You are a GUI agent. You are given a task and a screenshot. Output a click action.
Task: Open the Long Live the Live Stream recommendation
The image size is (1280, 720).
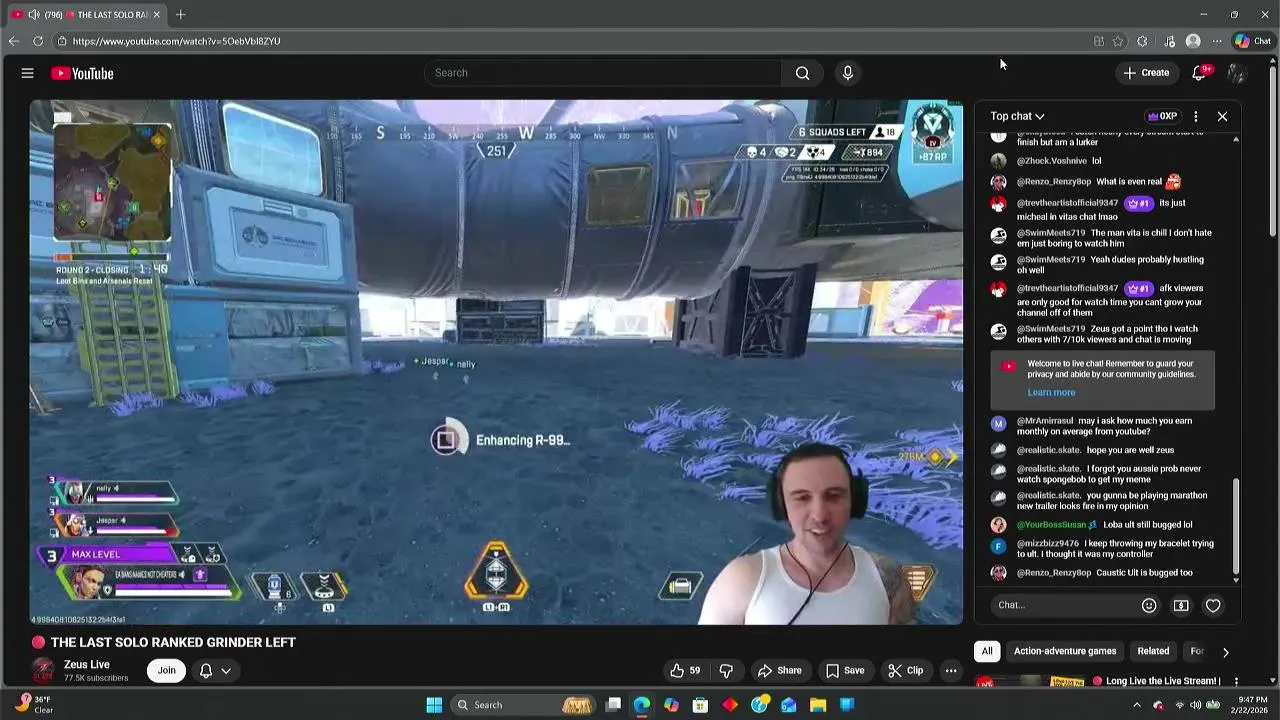1163,681
